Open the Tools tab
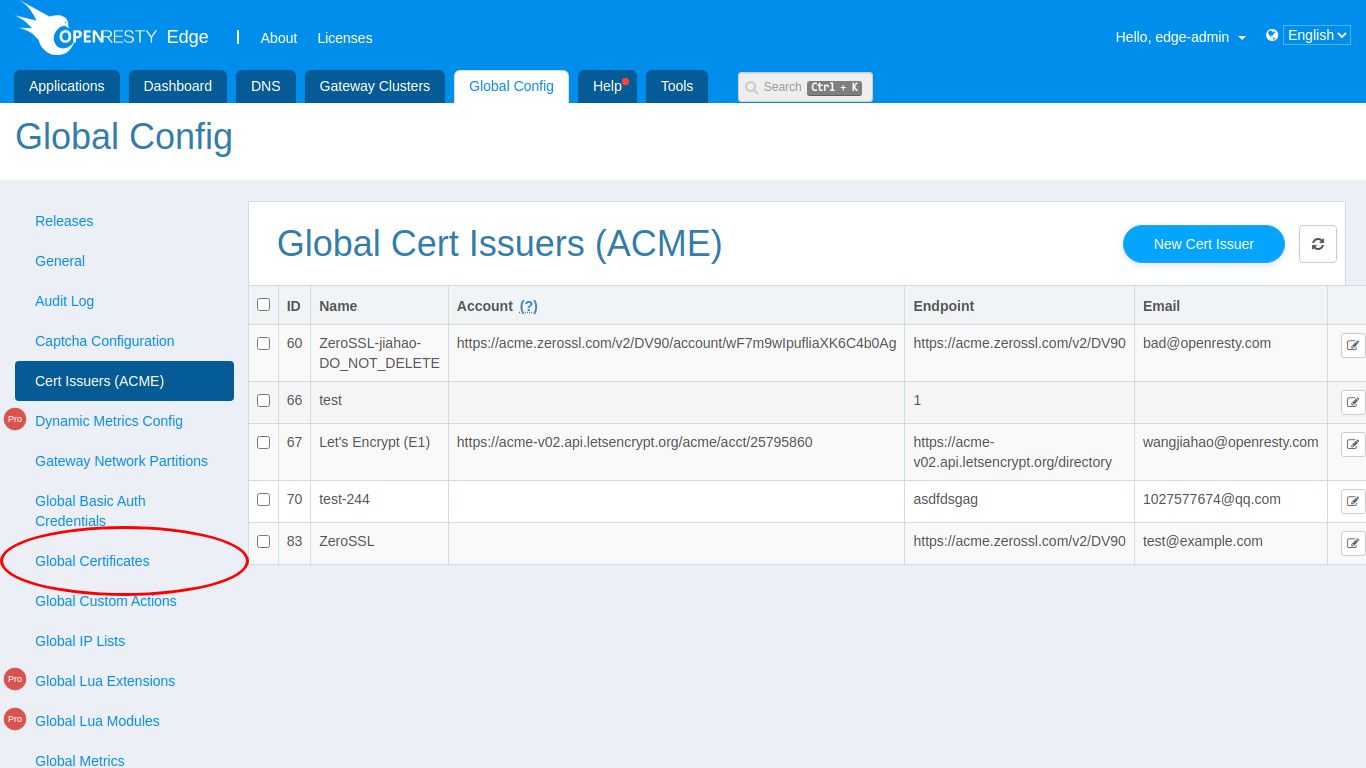 pyautogui.click(x=677, y=86)
